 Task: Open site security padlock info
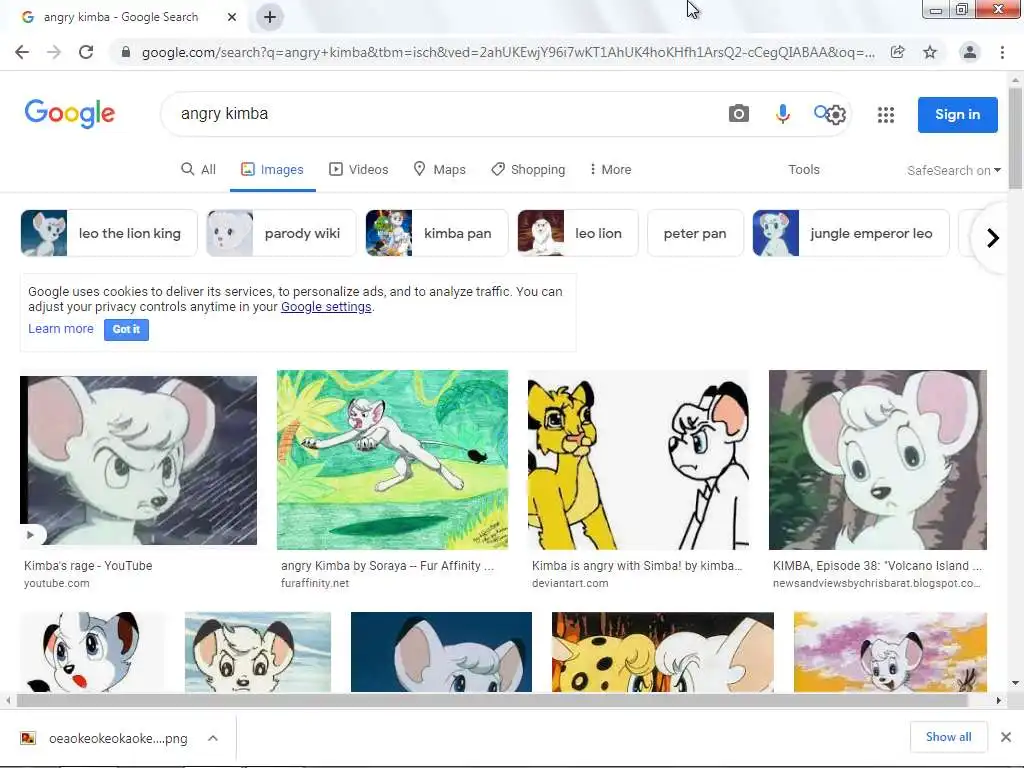click(126, 52)
